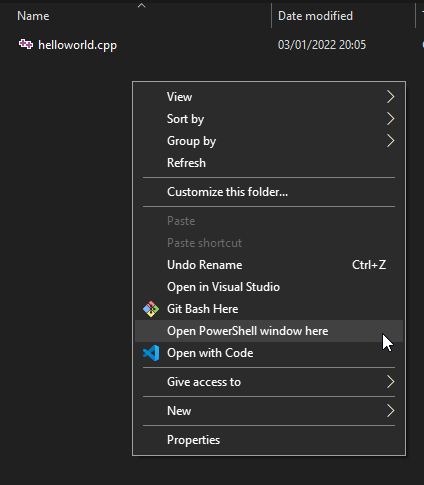Select Undo Rename
This screenshot has height=485, width=424.
pos(269,265)
